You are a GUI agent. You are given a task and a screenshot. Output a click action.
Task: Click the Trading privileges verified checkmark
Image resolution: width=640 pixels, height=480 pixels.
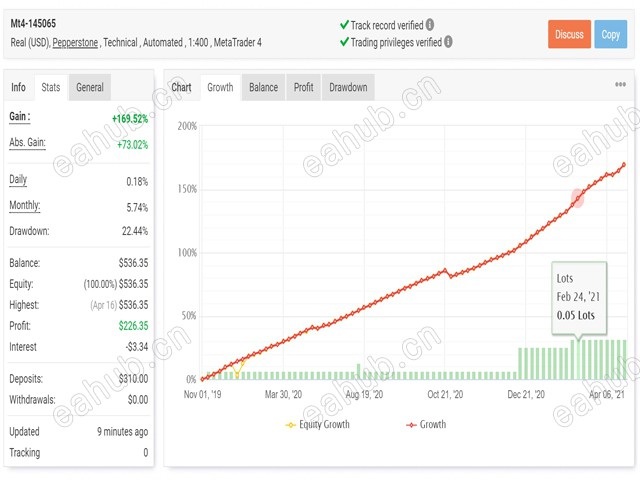pos(344,42)
